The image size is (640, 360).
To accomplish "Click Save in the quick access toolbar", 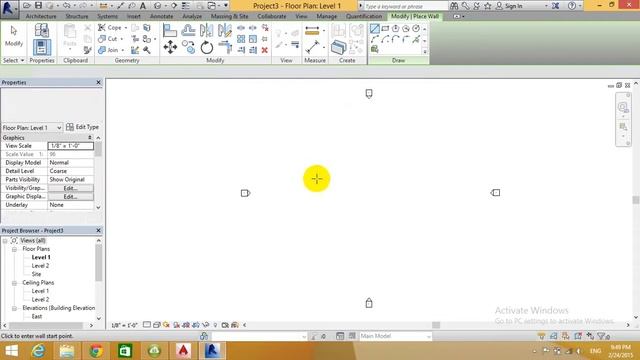I will 38,6.
